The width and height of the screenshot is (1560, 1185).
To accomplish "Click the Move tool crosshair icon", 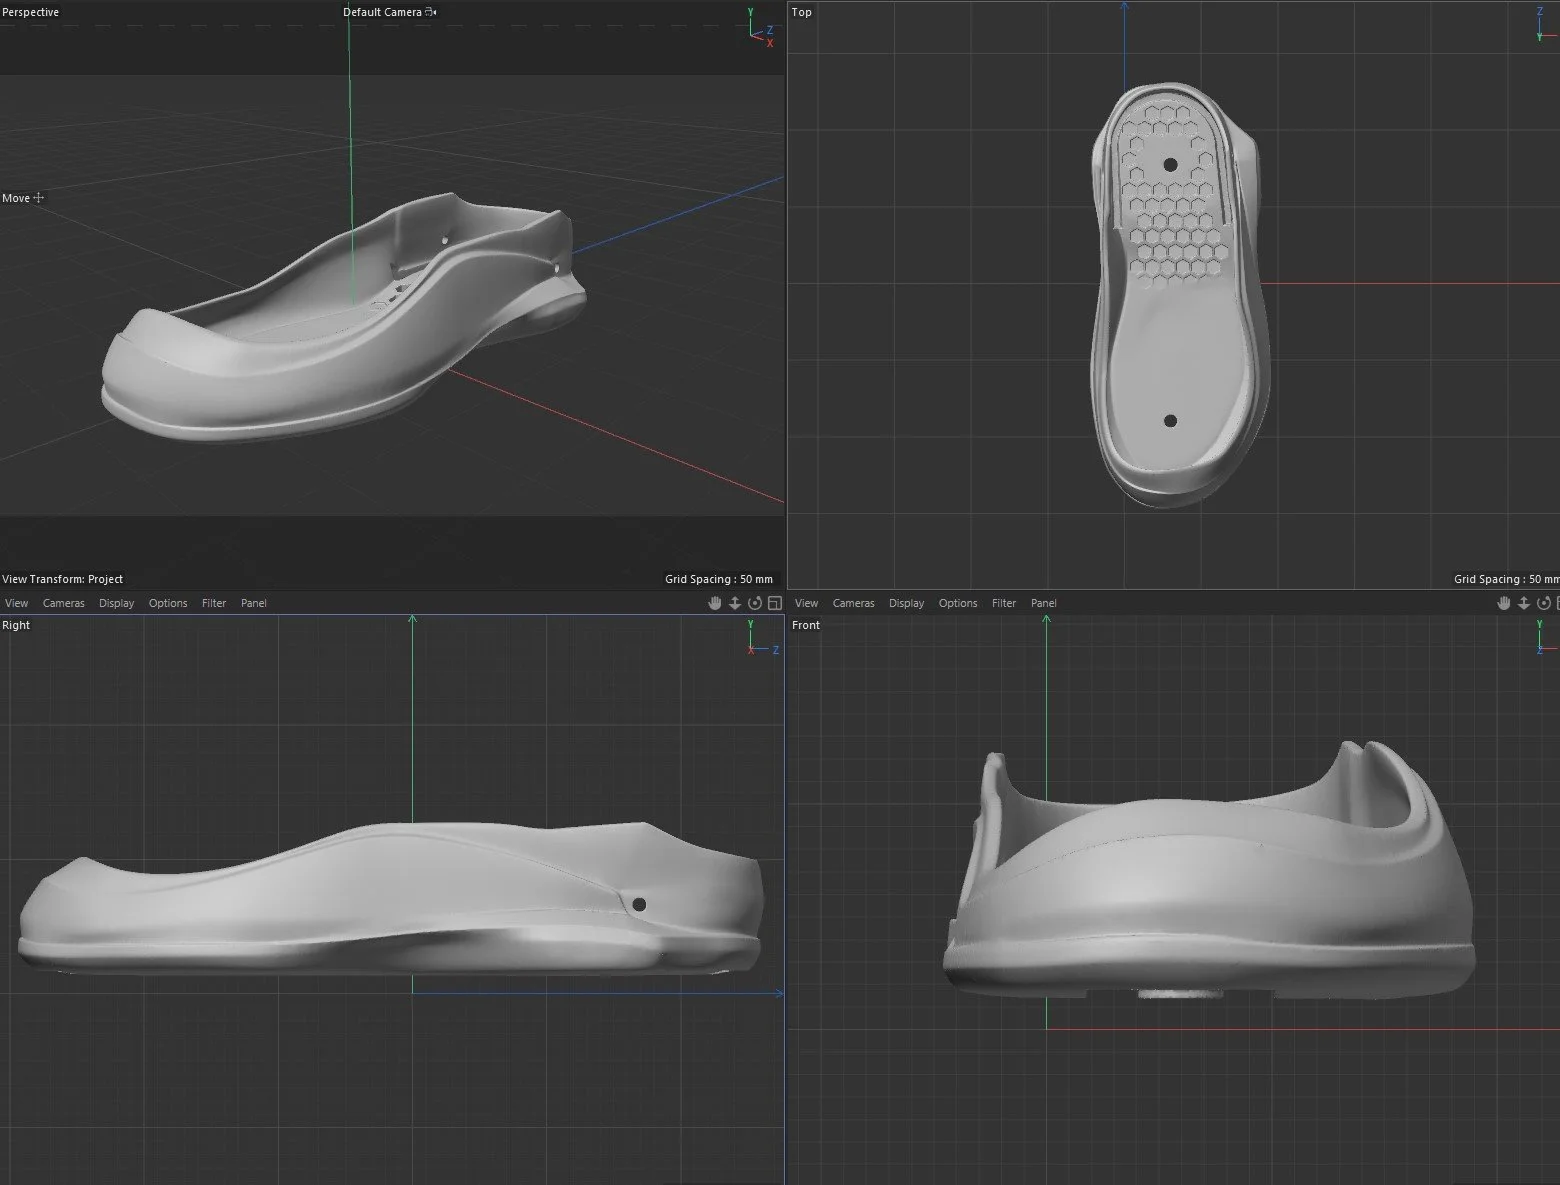I will click(x=39, y=198).
